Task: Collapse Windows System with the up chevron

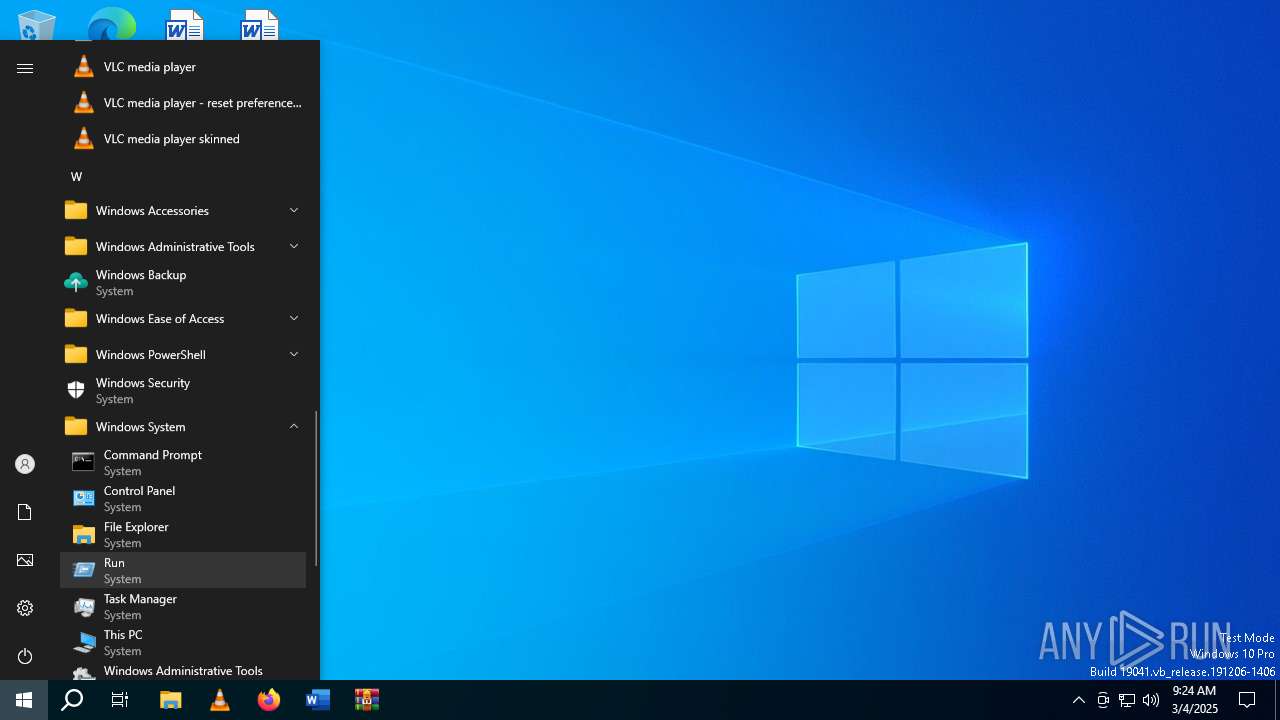Action: pyautogui.click(x=294, y=426)
